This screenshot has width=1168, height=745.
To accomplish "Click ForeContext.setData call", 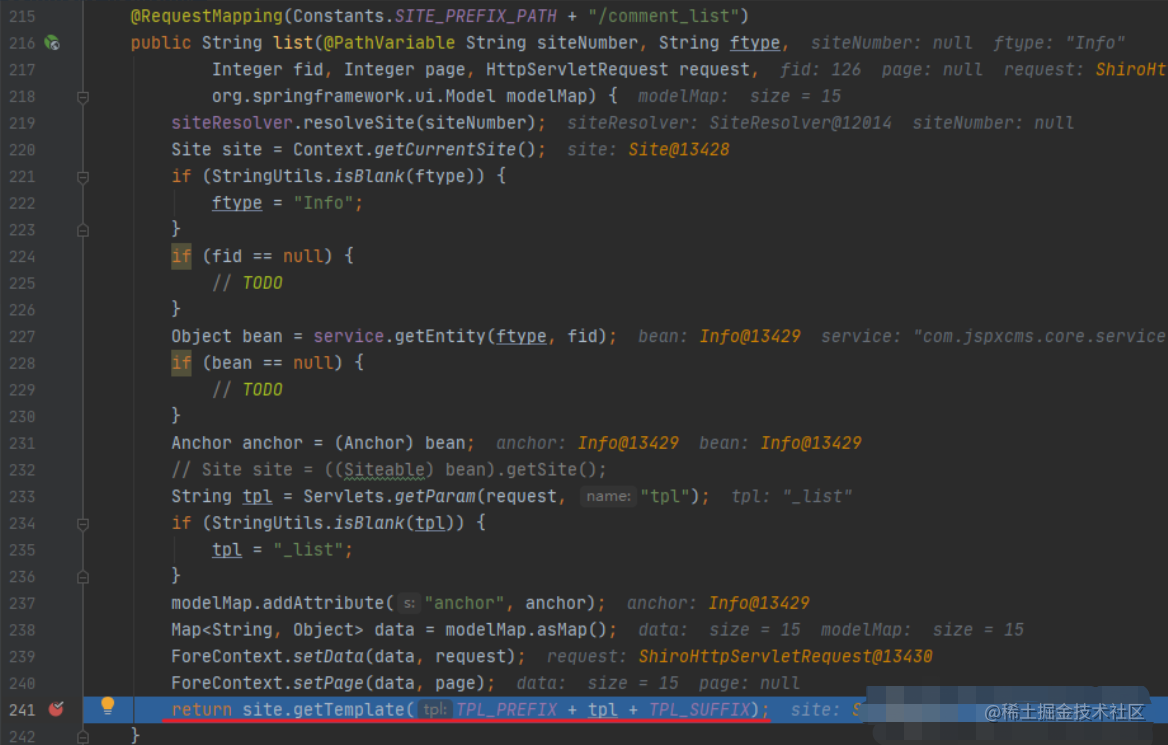I will click(267, 657).
